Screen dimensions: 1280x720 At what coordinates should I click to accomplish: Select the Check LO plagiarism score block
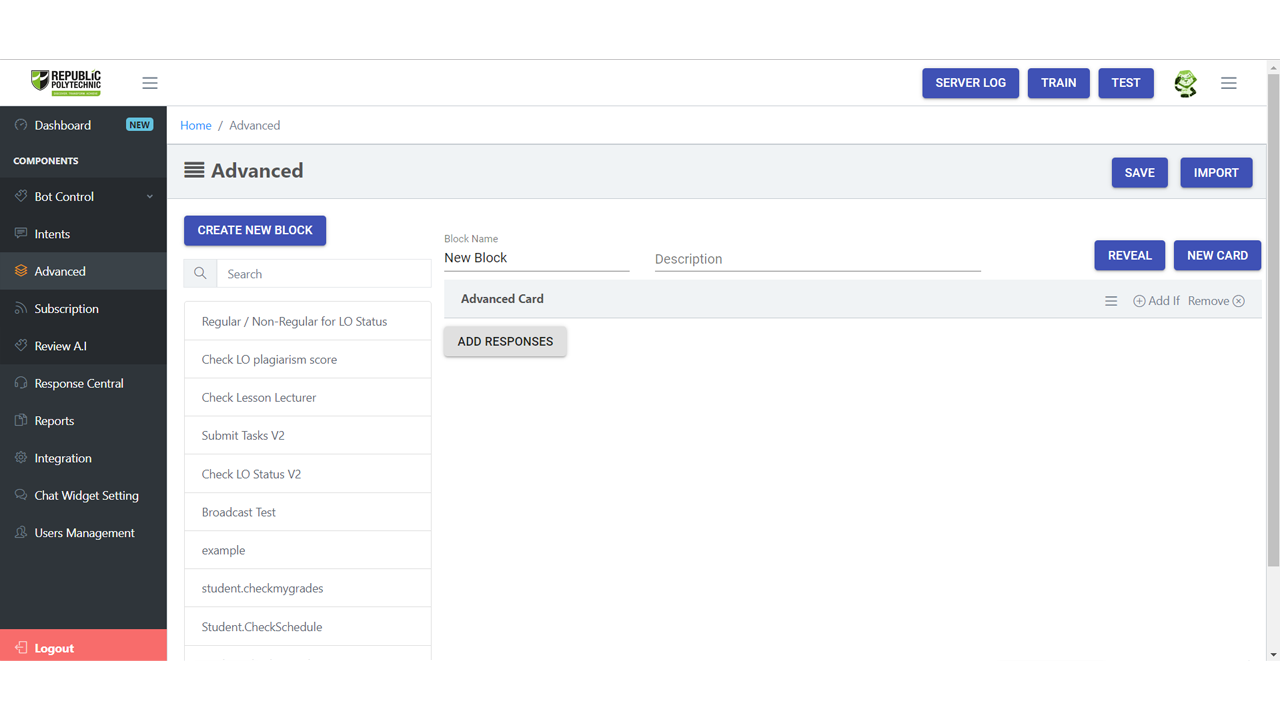point(269,359)
